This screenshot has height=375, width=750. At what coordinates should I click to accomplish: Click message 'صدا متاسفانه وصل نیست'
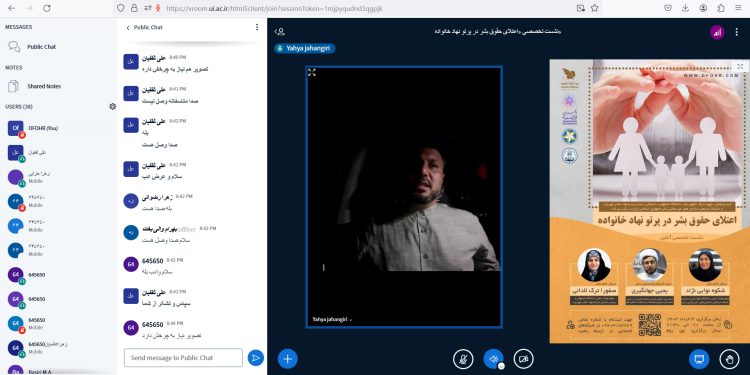[170, 101]
